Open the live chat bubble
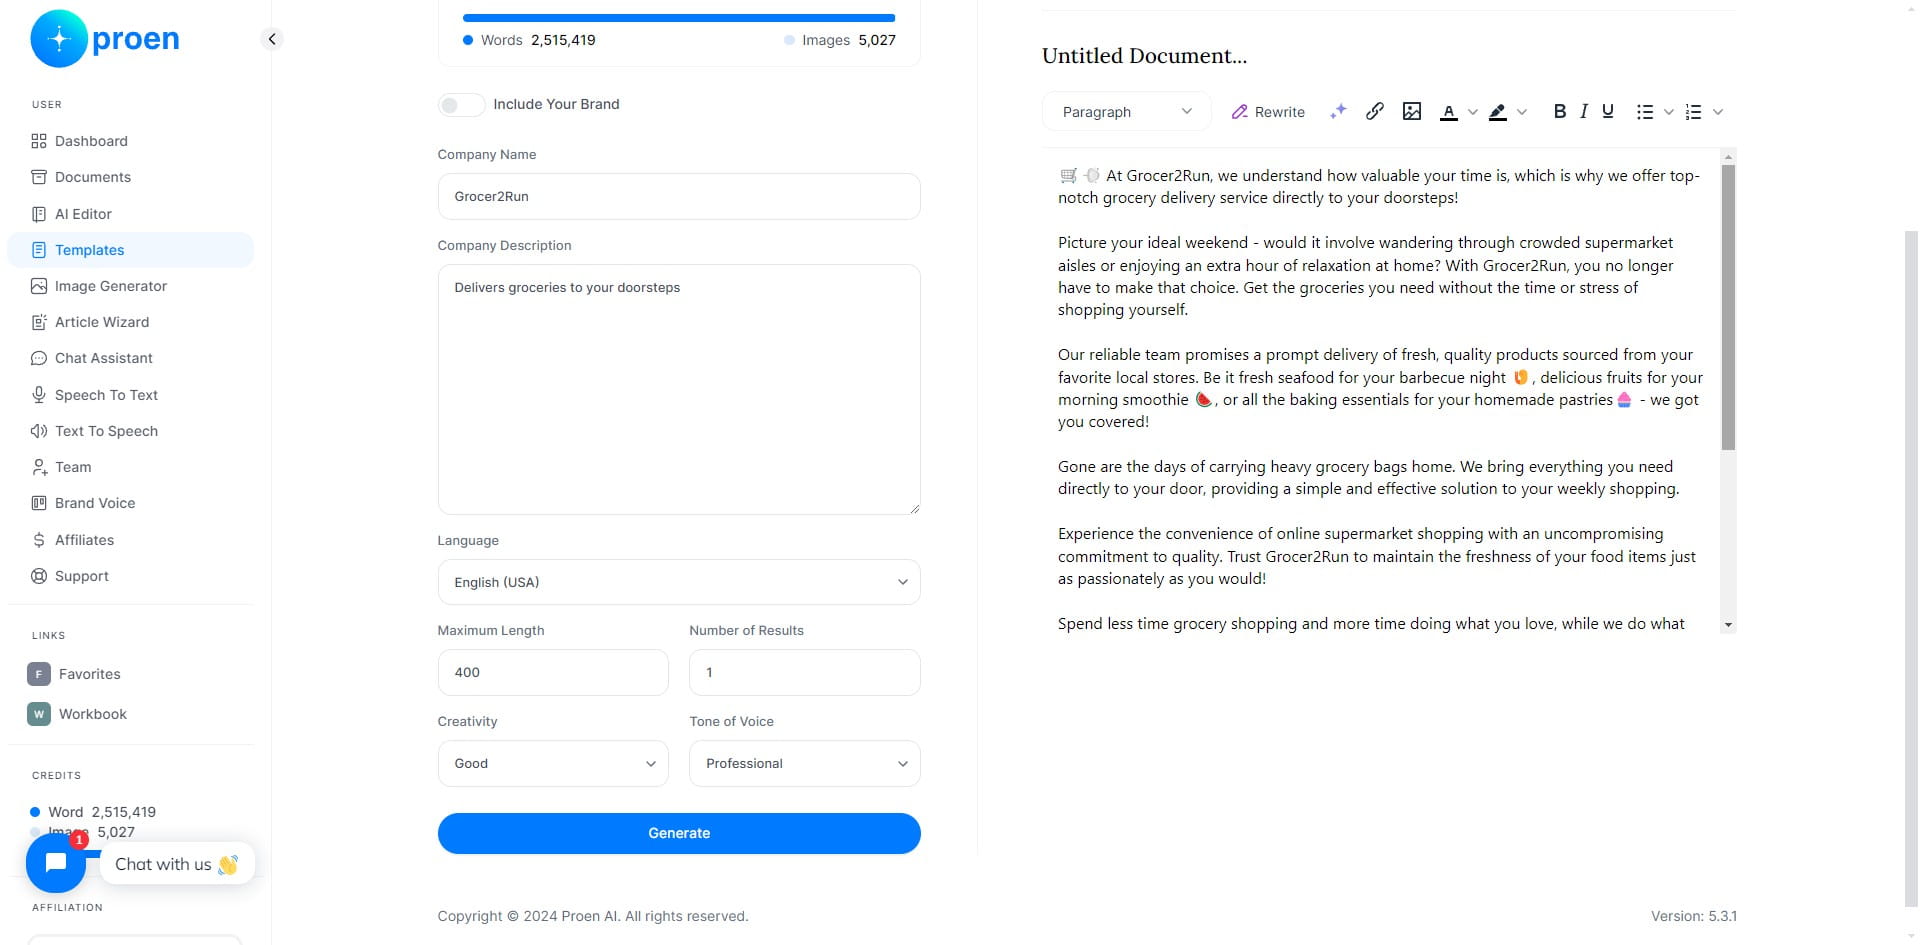1920x945 pixels. tap(56, 863)
